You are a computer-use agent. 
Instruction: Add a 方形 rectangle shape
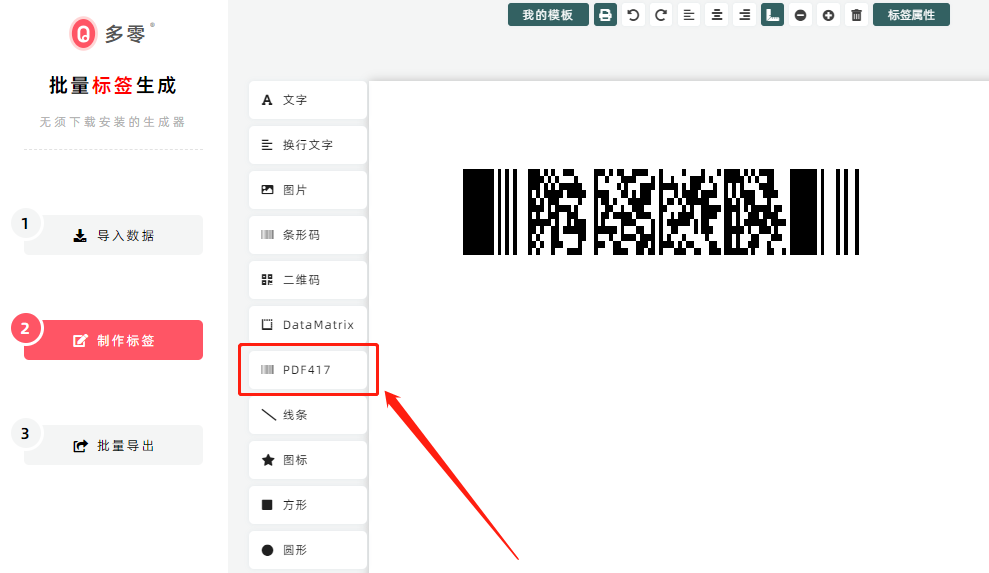[308, 505]
